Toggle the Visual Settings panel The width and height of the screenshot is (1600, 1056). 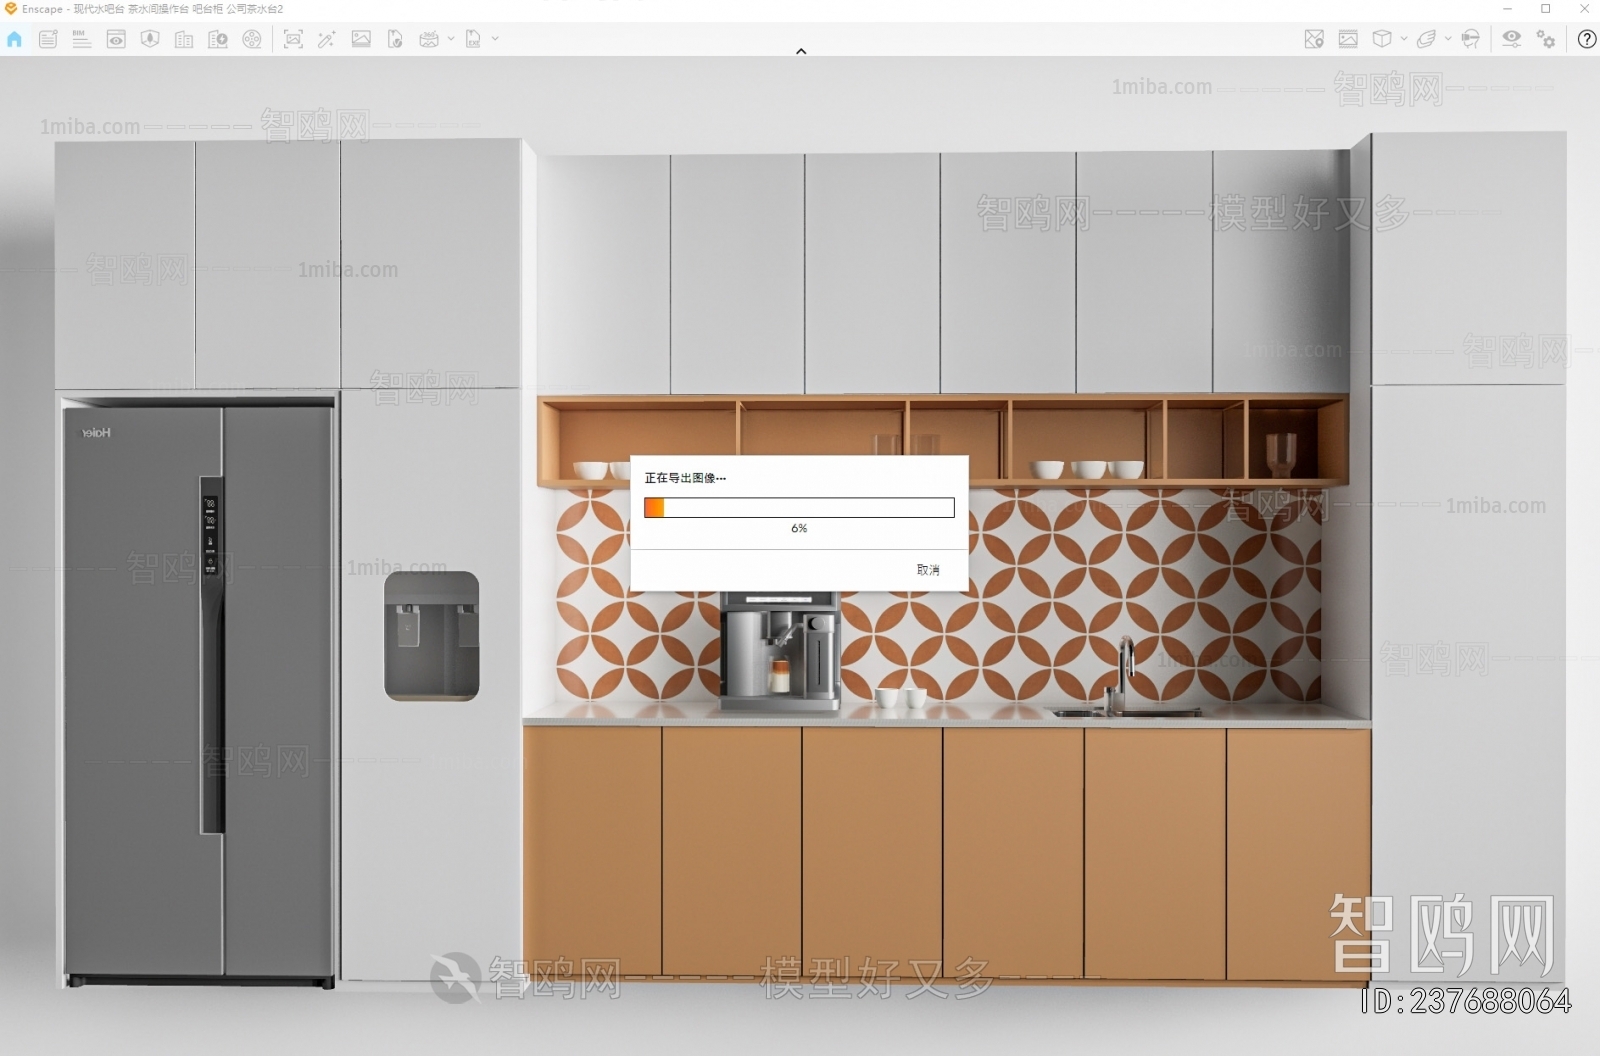tap(1513, 40)
